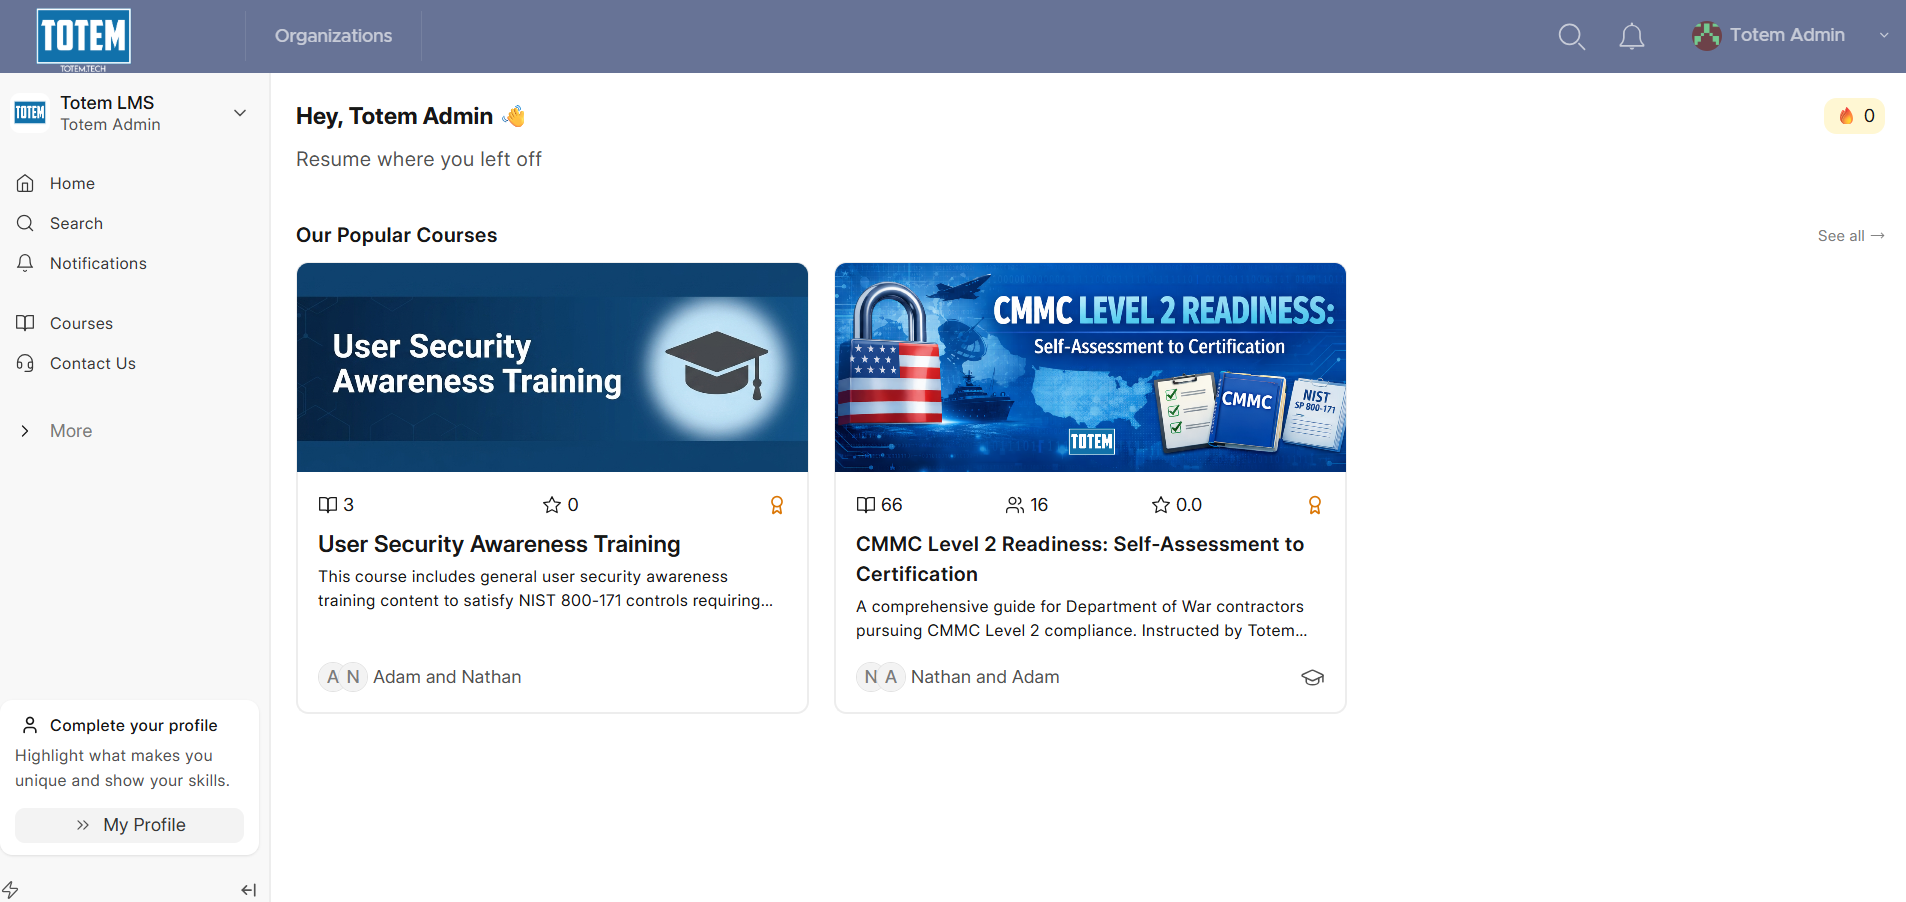Expand the More section chevron
This screenshot has height=902, width=1906.
25,431
